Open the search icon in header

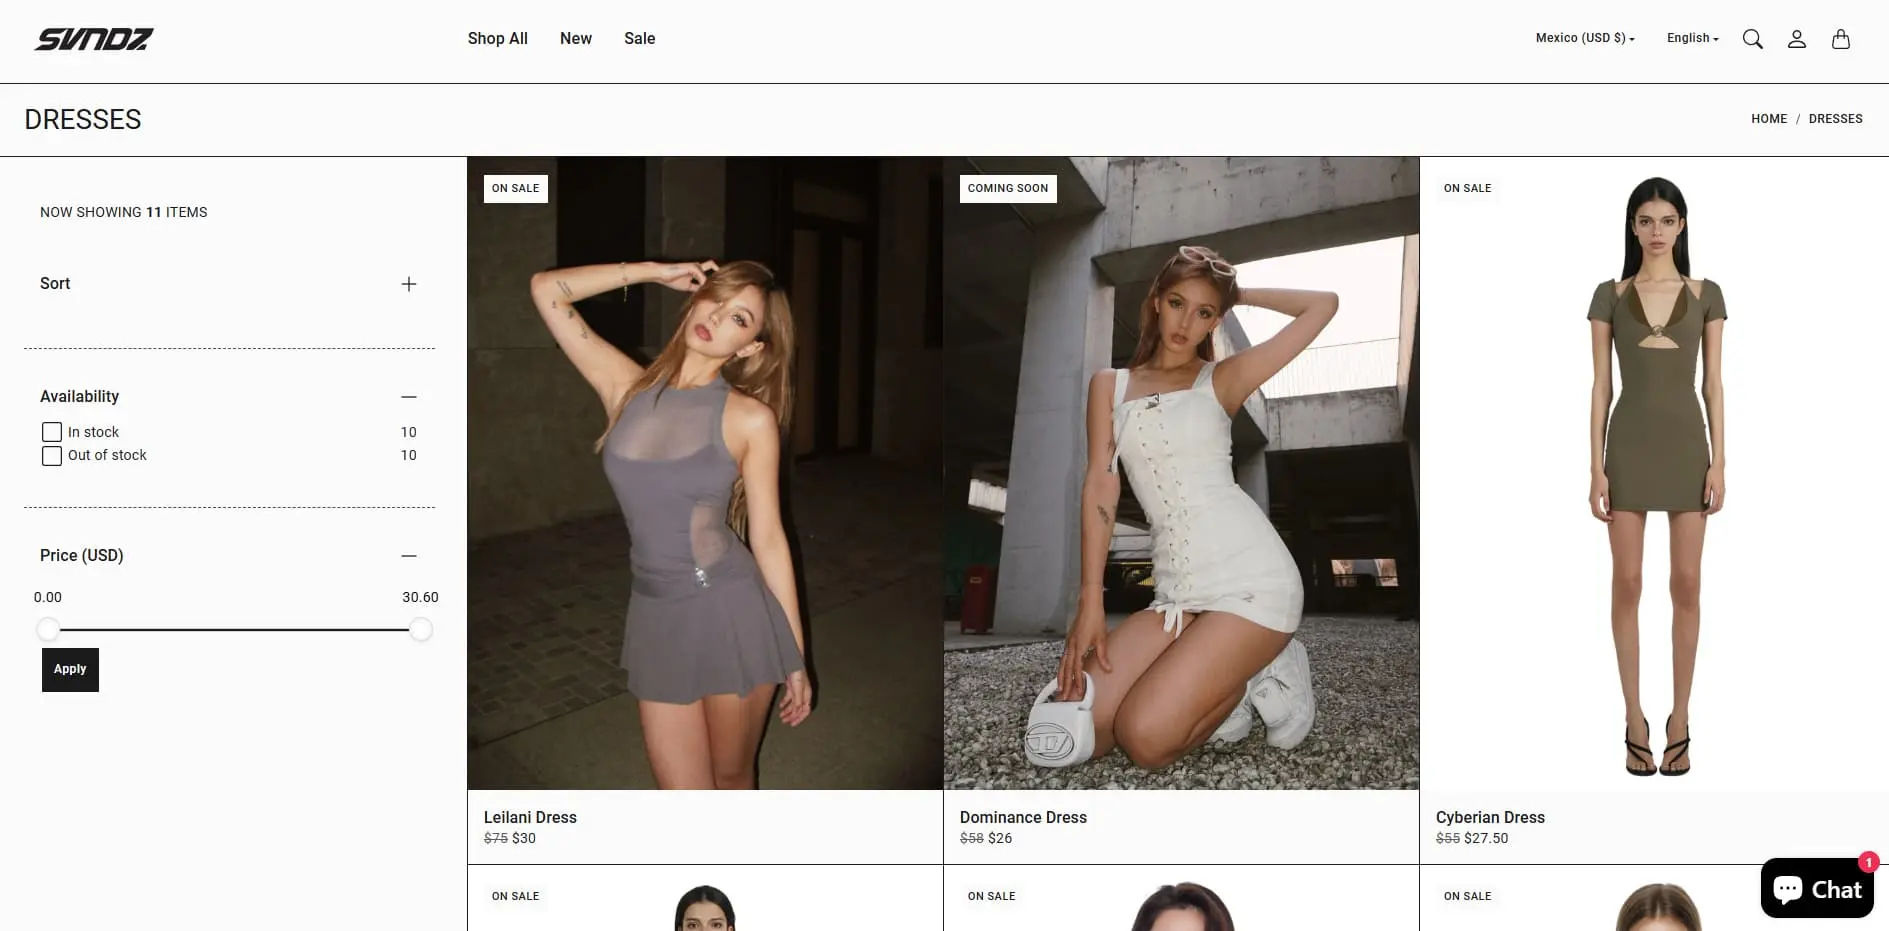pos(1752,39)
